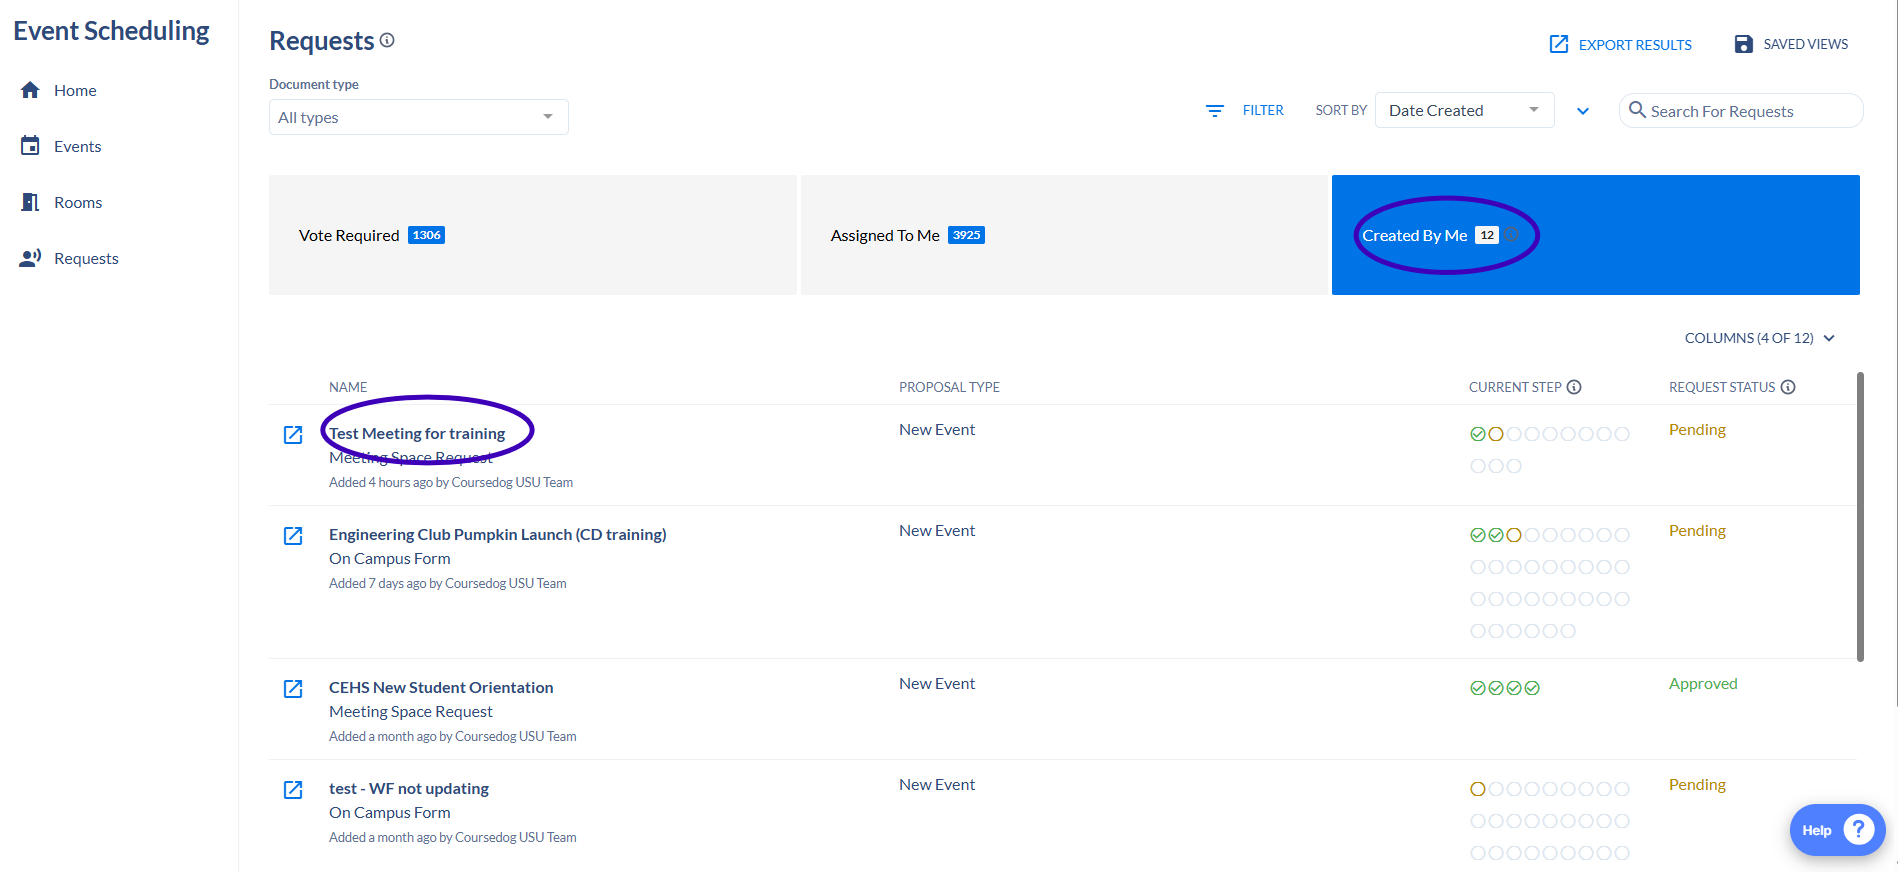Image resolution: width=1898 pixels, height=872 pixels.
Task: Expand the COLUMNS (4 OF 12) selector
Action: tap(1759, 338)
